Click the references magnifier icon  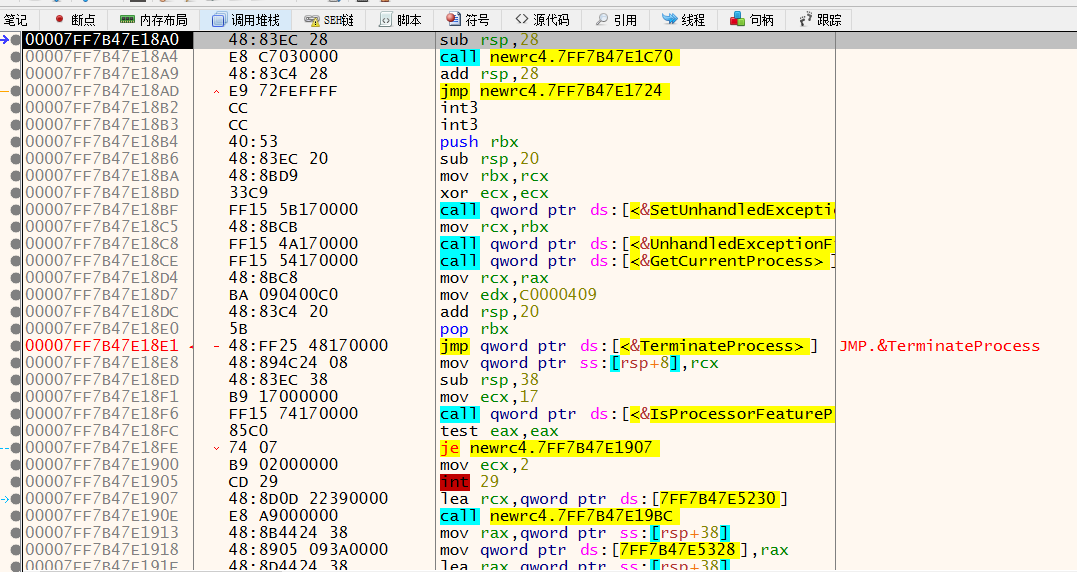(x=601, y=19)
